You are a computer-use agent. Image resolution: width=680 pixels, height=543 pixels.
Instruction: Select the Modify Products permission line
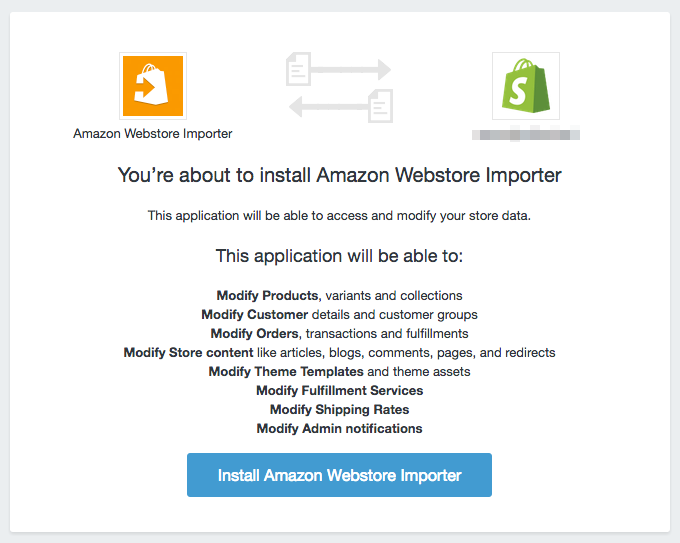pos(340,295)
